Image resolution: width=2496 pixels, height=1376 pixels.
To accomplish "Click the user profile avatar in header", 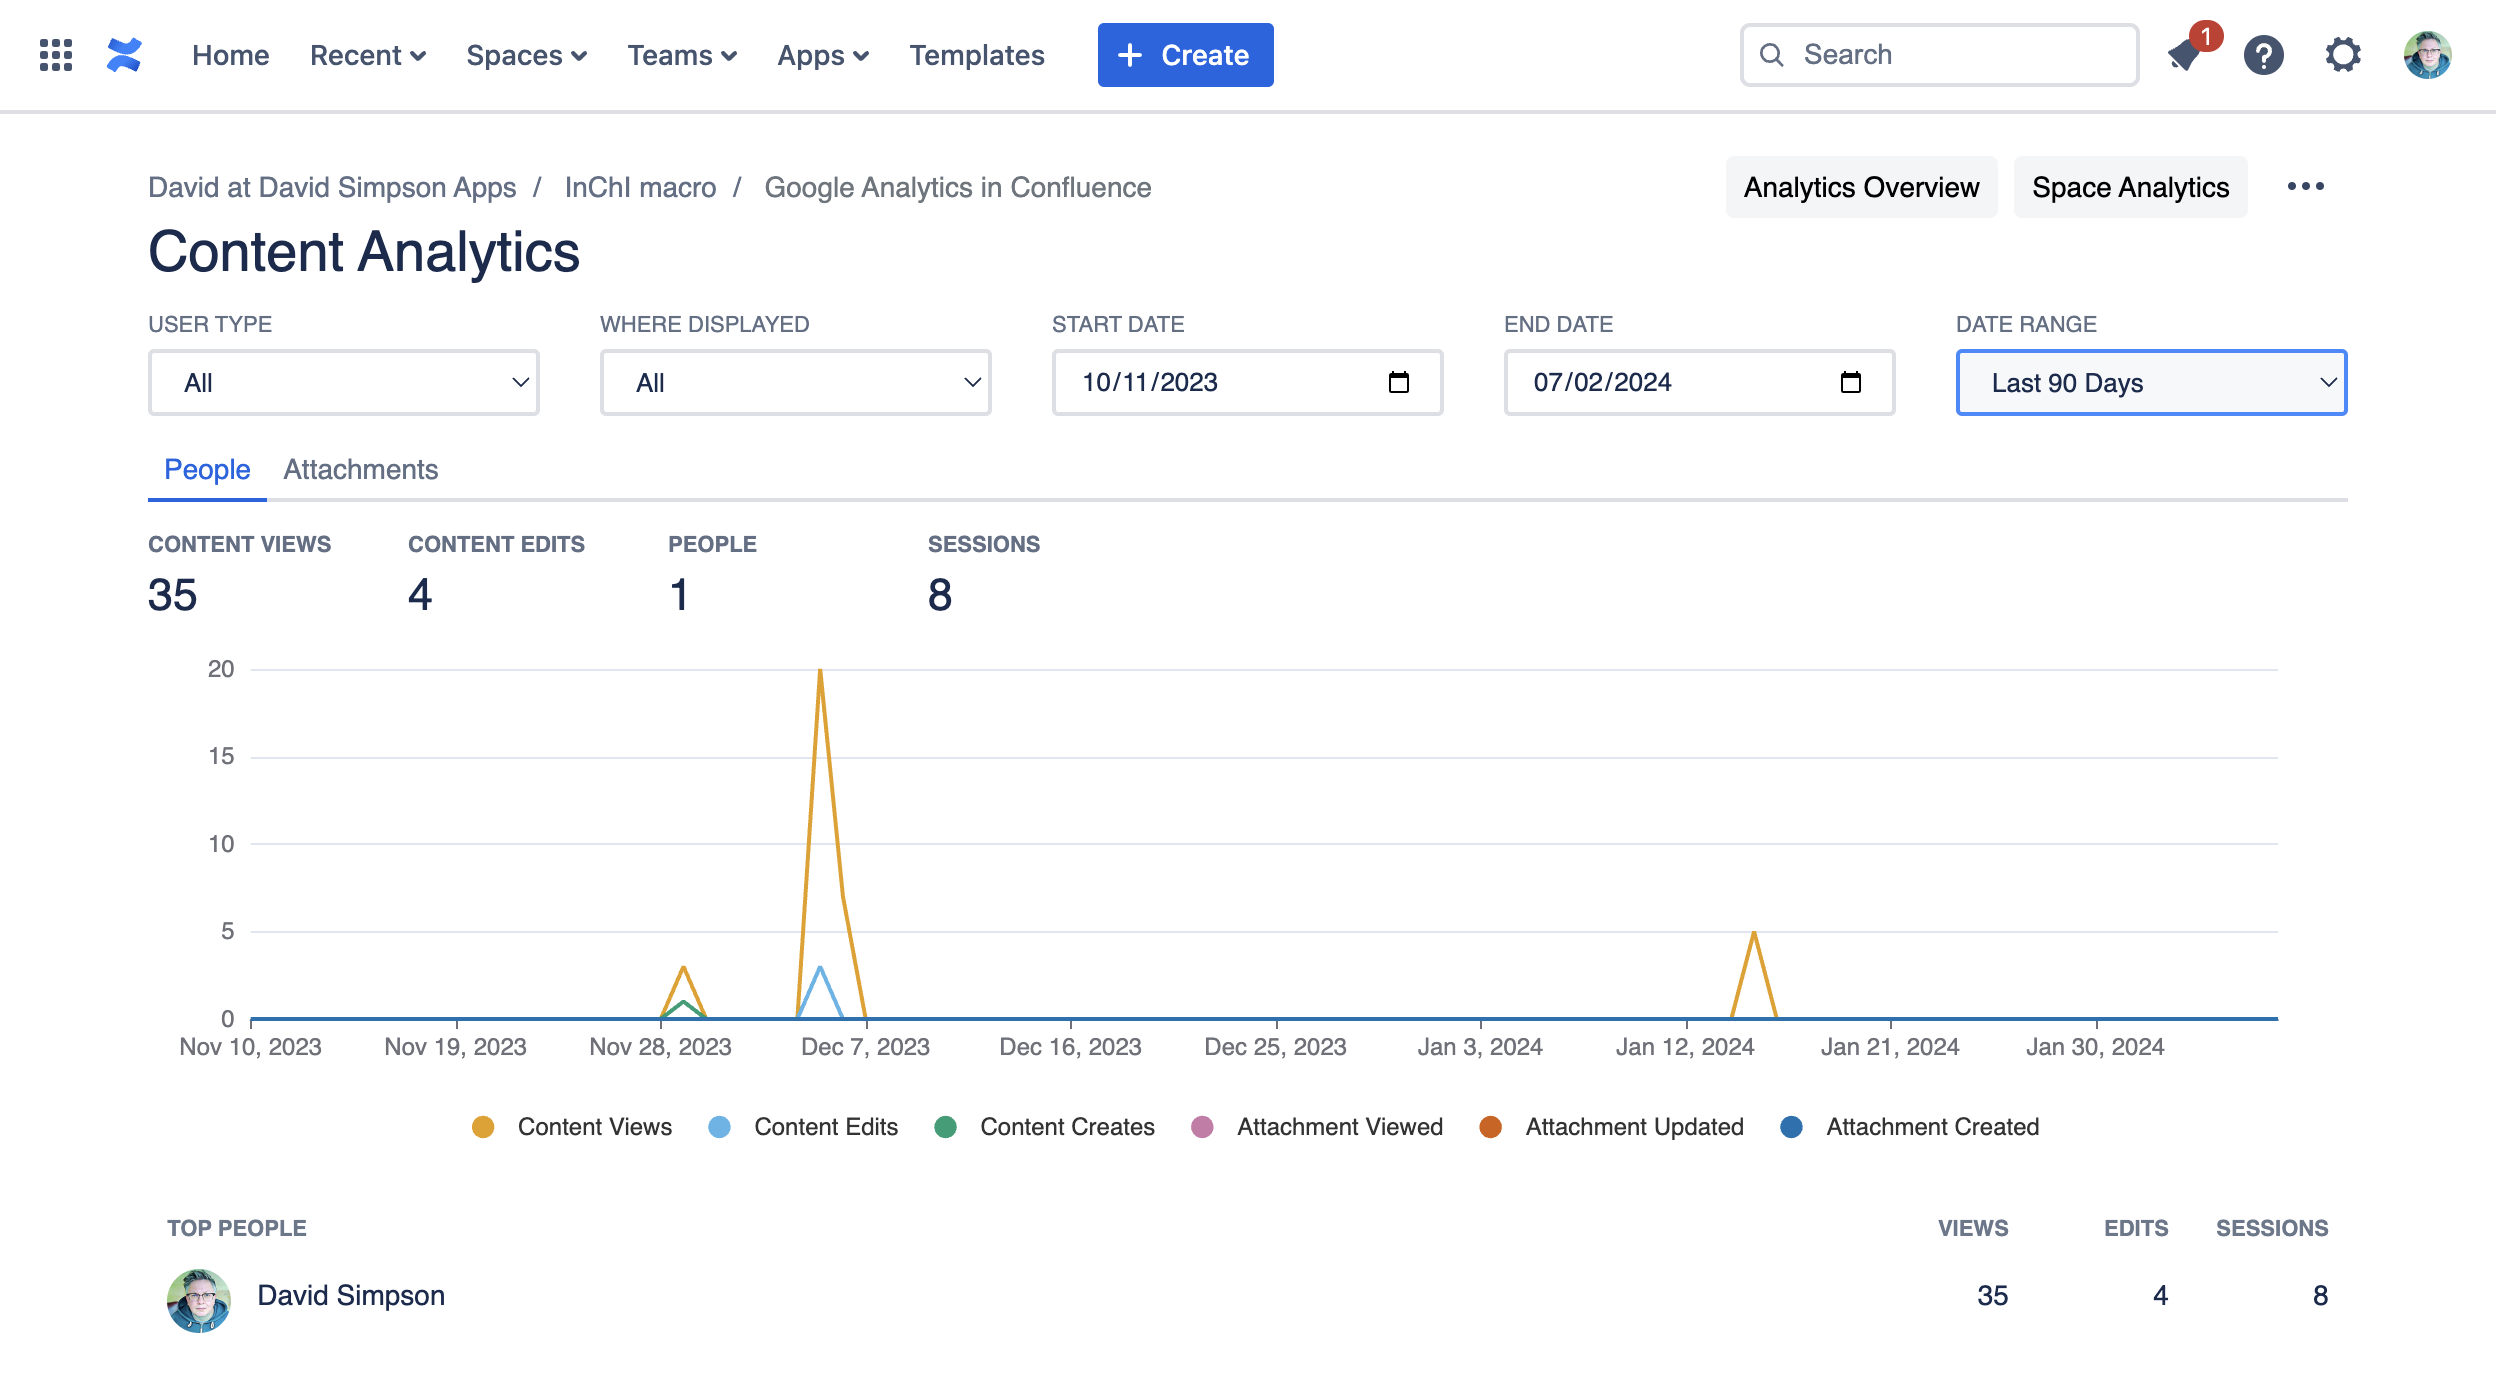I will (2427, 55).
